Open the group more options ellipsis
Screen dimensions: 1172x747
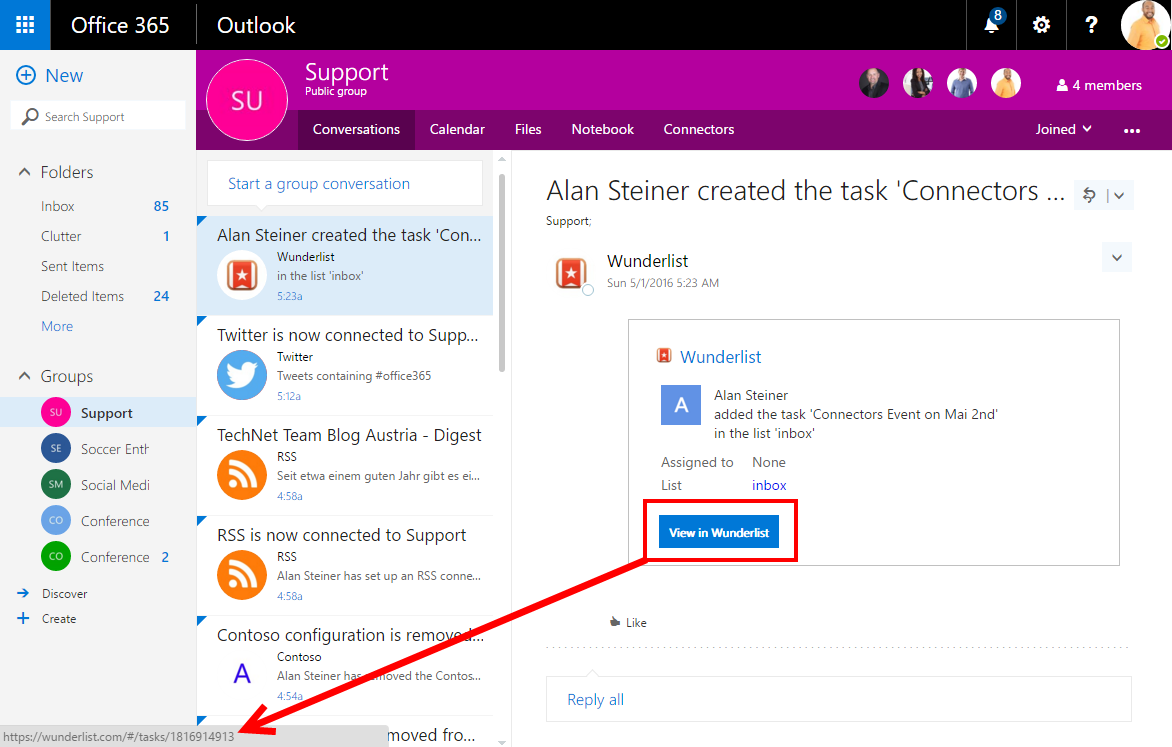[1132, 130]
